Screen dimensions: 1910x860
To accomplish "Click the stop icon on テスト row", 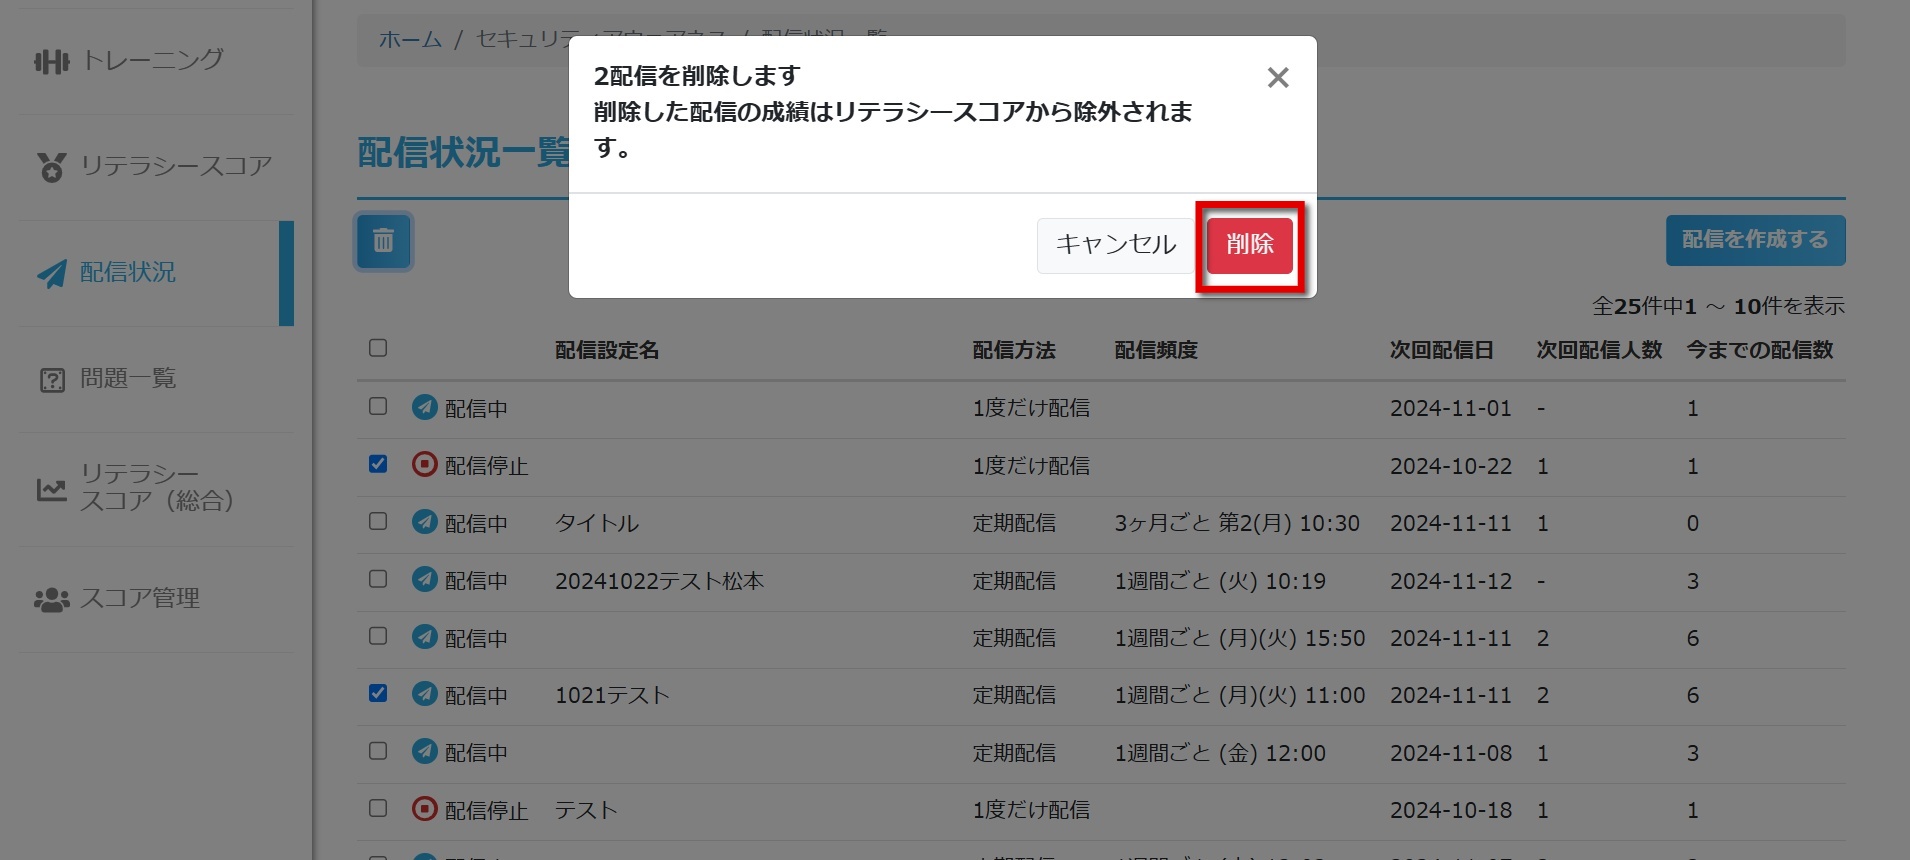I will (425, 809).
